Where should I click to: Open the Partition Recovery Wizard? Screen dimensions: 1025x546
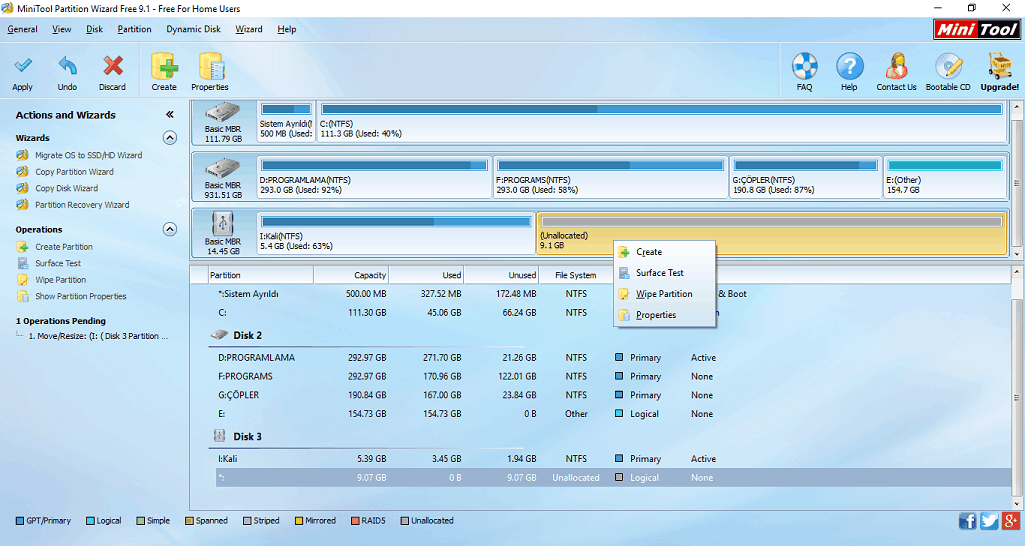pos(82,205)
